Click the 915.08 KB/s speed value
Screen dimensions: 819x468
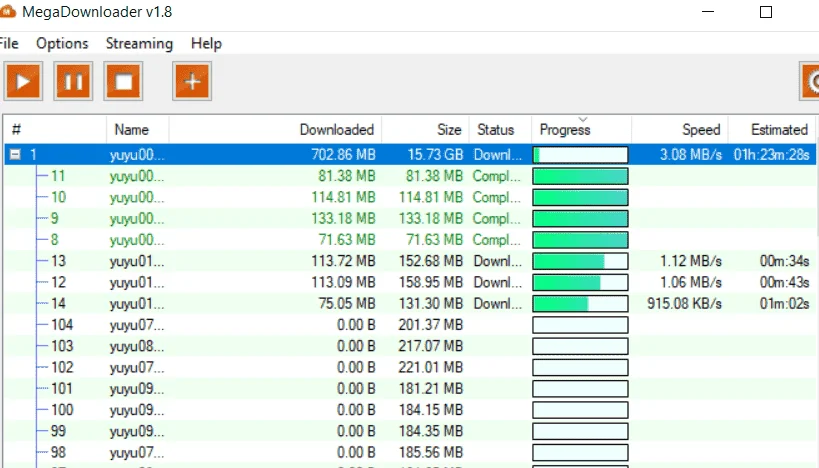click(x=684, y=303)
